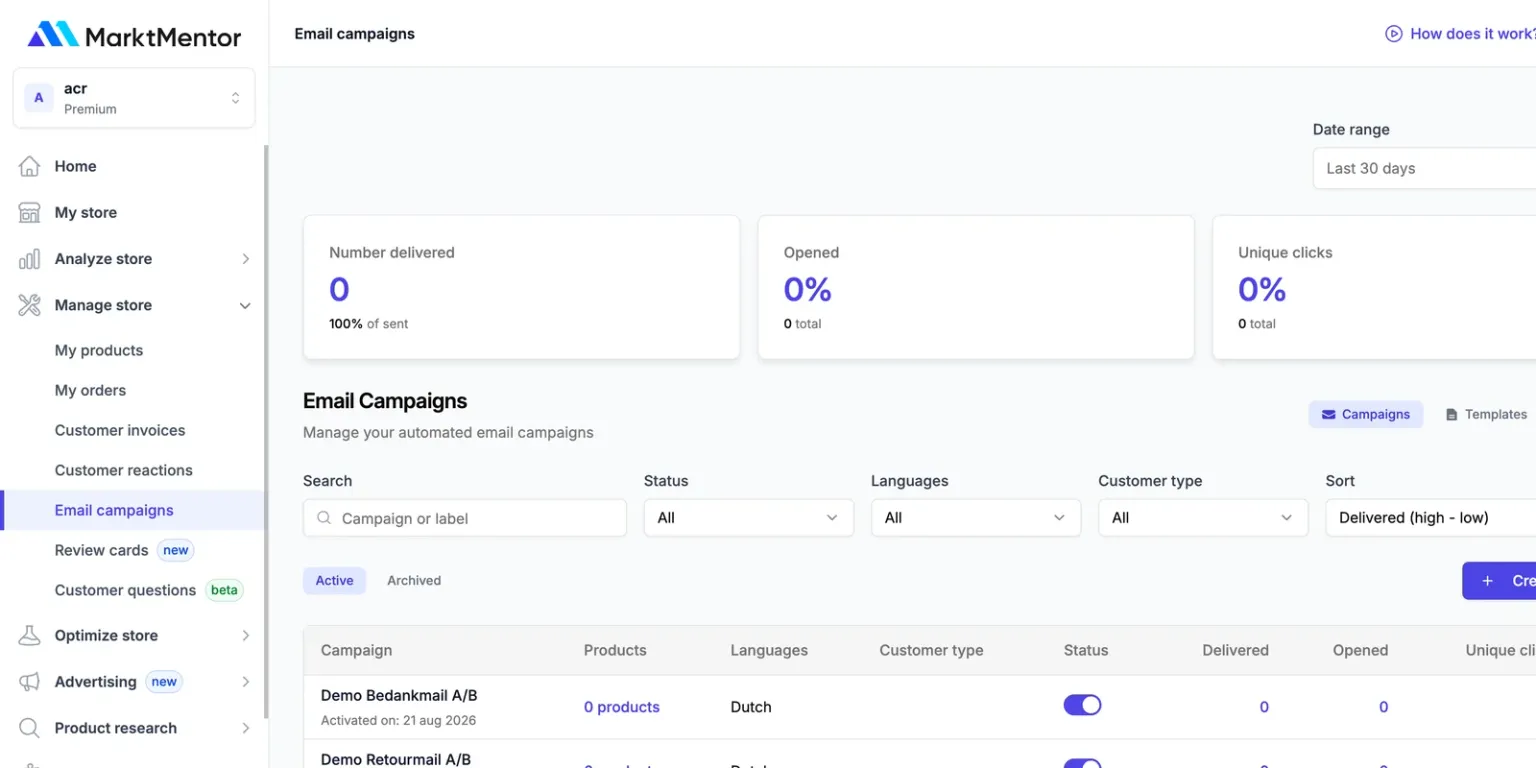Open the Status filter dropdown
This screenshot has height=768, width=1536.
[x=749, y=518]
